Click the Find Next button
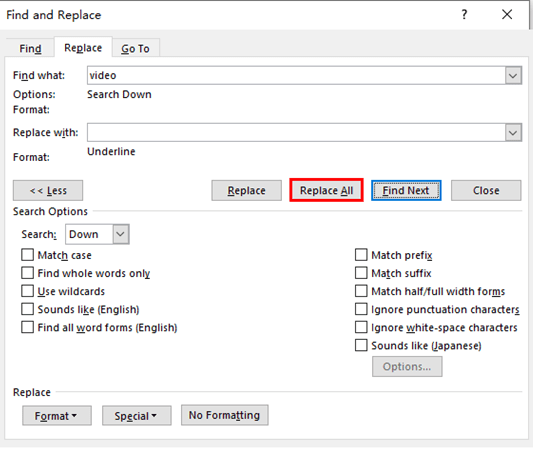Viewport: 533px width, 455px height. pyautogui.click(x=406, y=190)
